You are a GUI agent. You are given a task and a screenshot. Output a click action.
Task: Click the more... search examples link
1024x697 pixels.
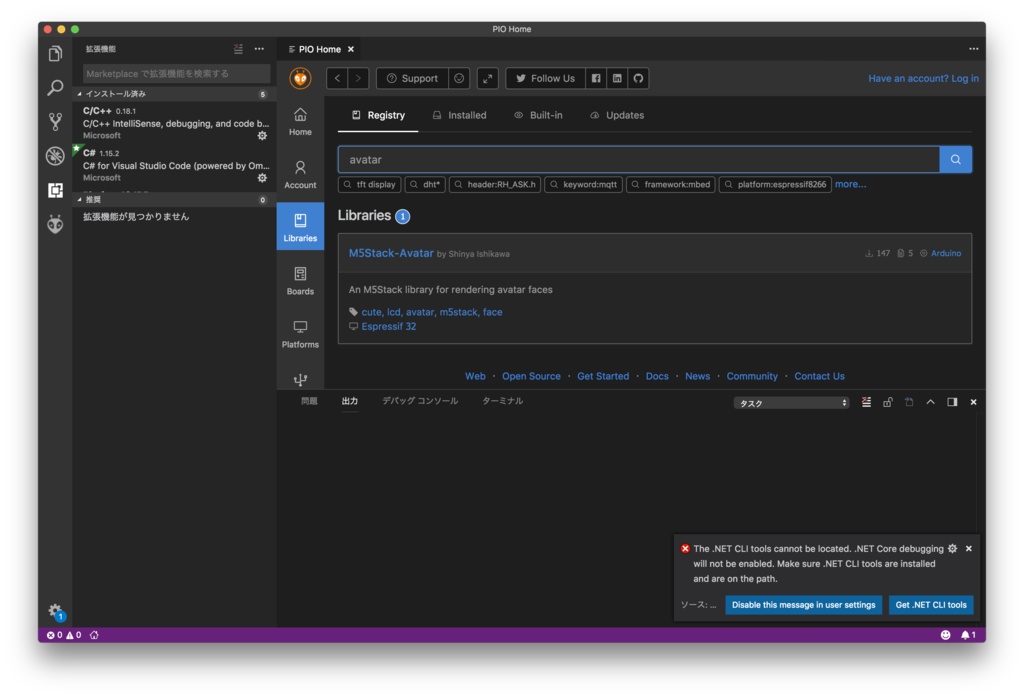click(850, 184)
